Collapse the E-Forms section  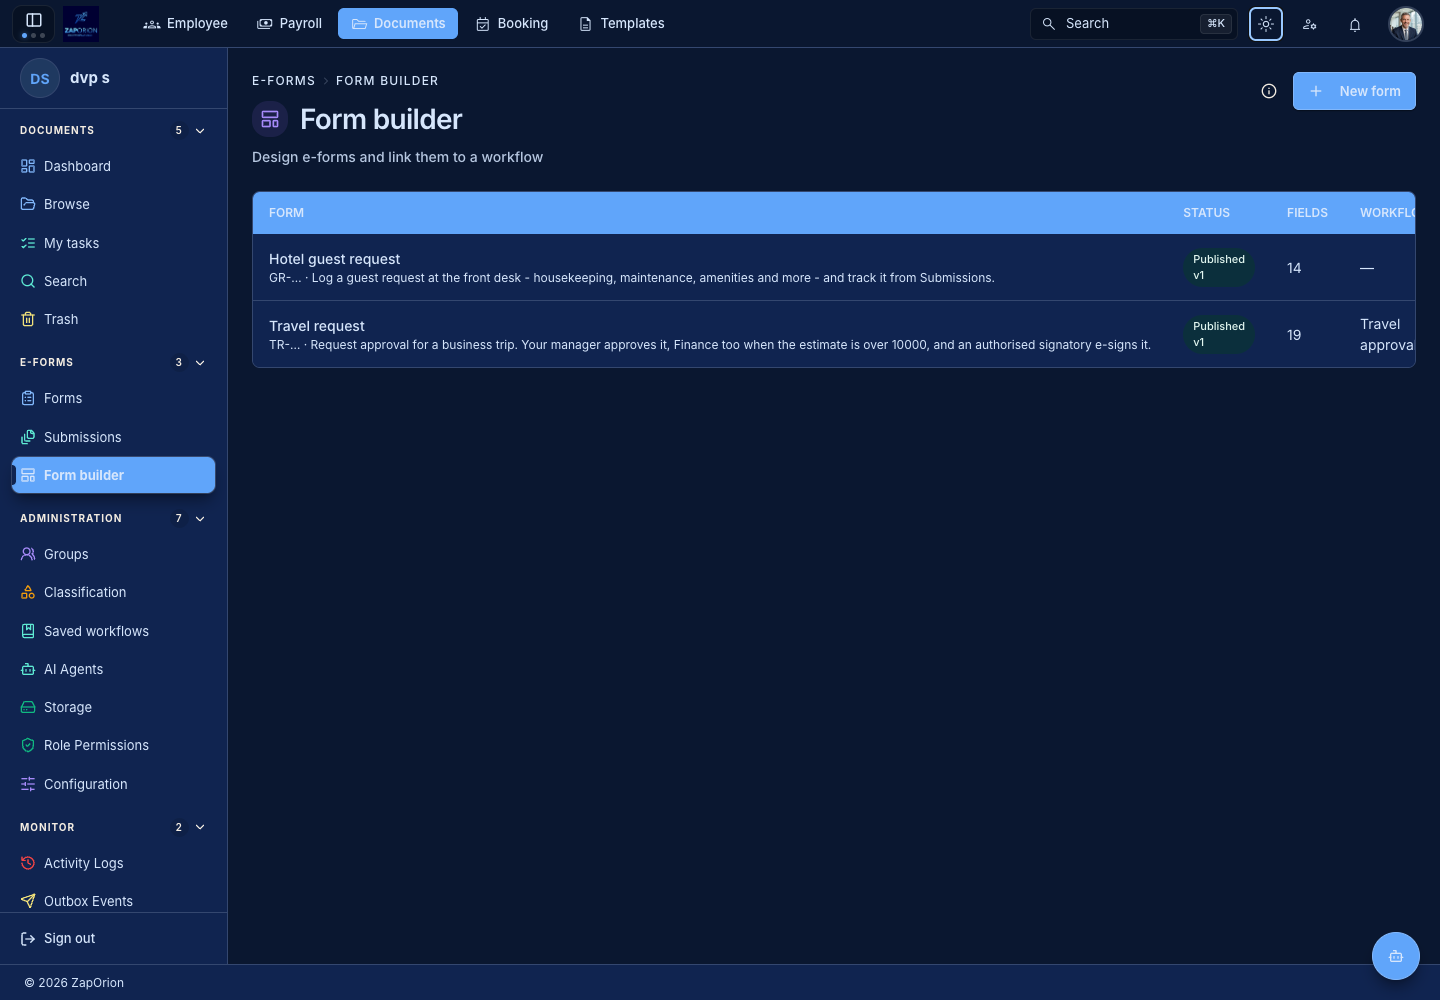pyautogui.click(x=200, y=363)
